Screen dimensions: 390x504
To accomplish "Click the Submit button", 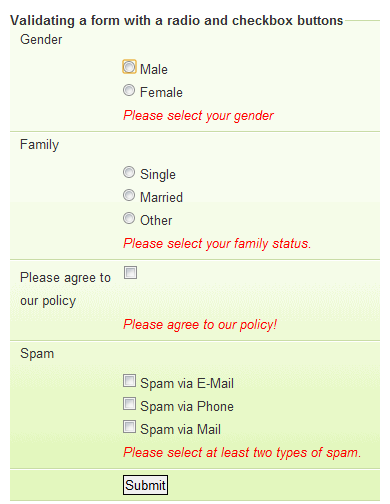I will click(145, 485).
